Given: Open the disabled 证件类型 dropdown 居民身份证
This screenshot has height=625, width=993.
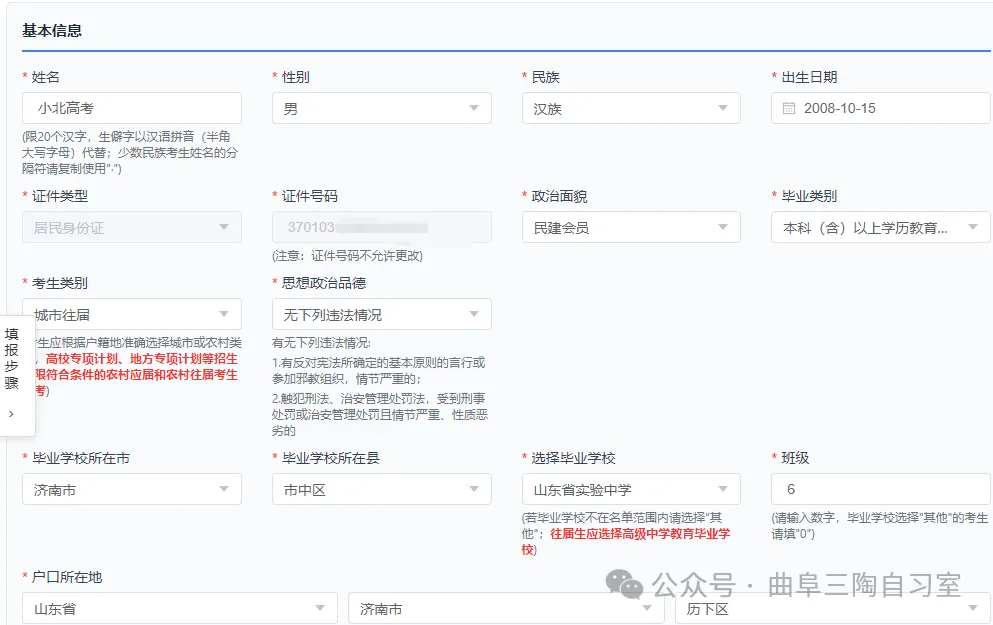Looking at the screenshot, I should (x=132, y=227).
